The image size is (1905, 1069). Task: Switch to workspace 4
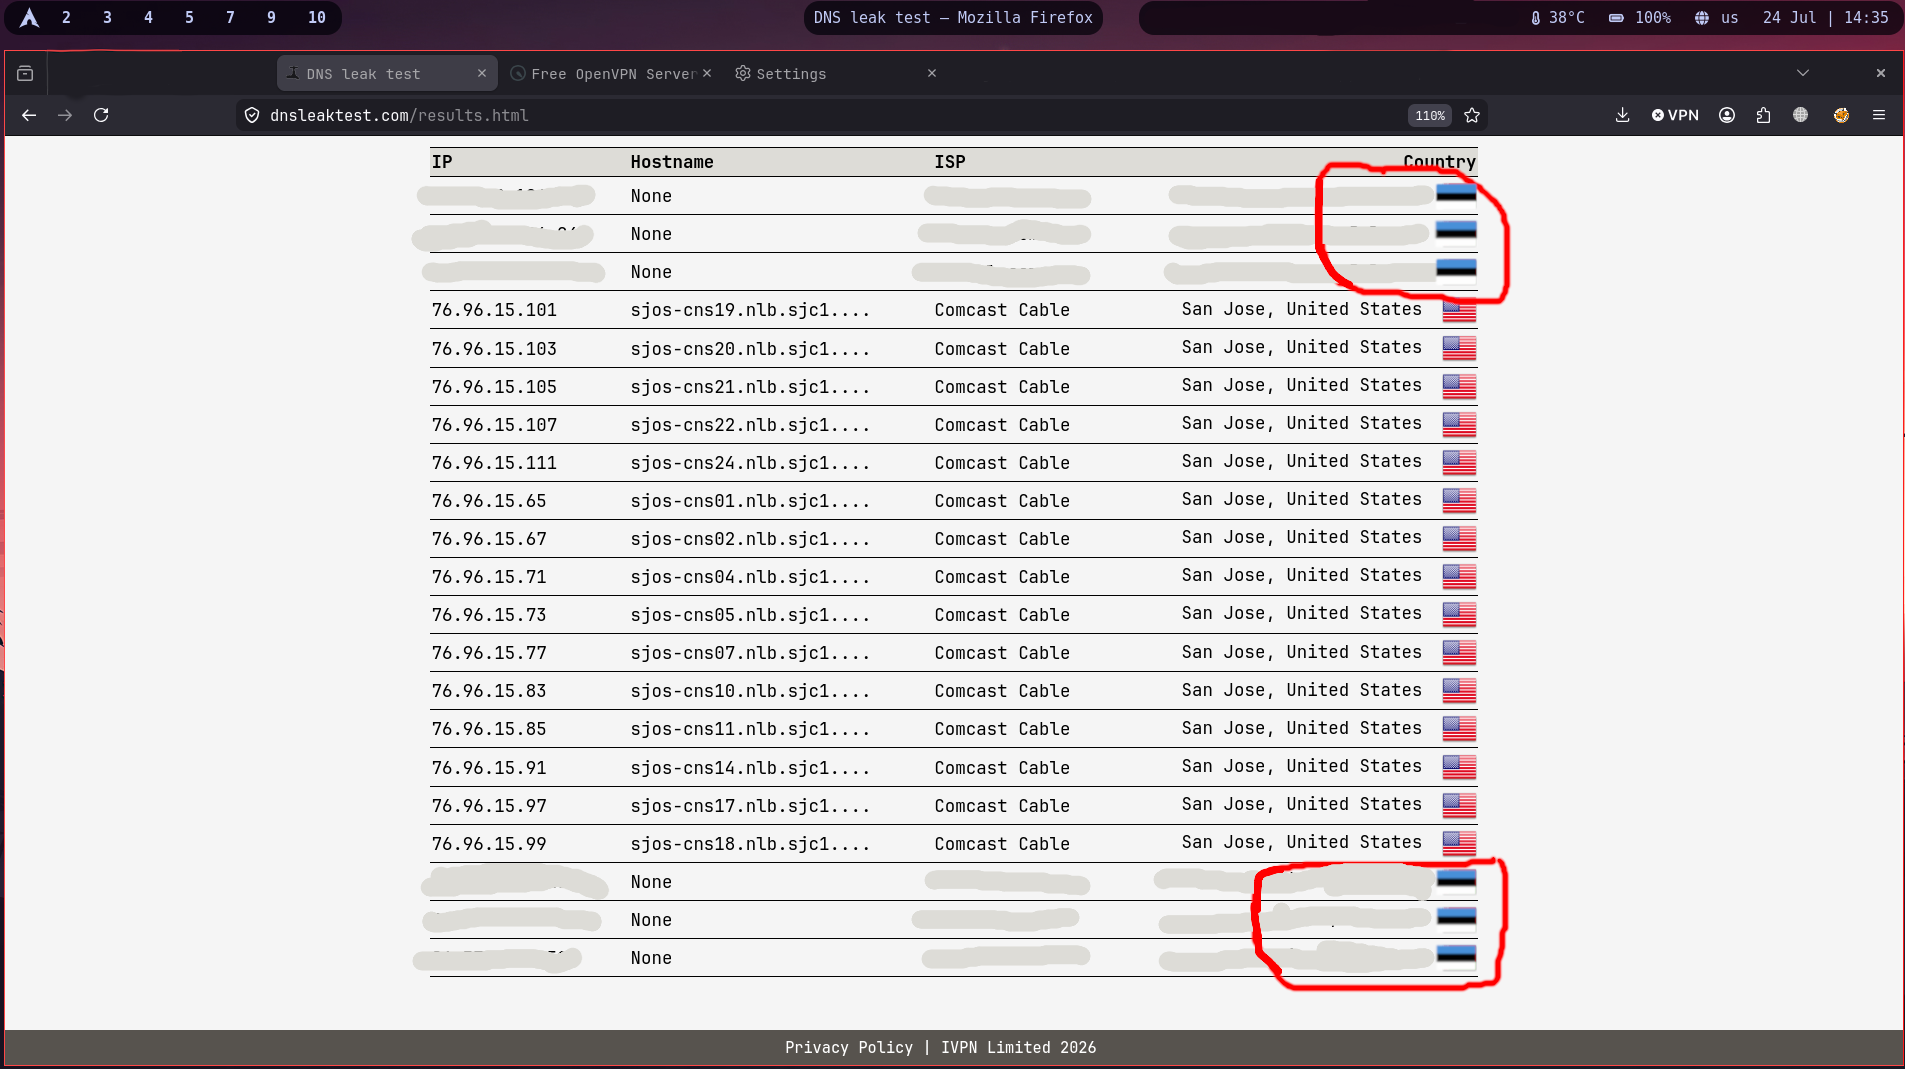pyautogui.click(x=148, y=18)
